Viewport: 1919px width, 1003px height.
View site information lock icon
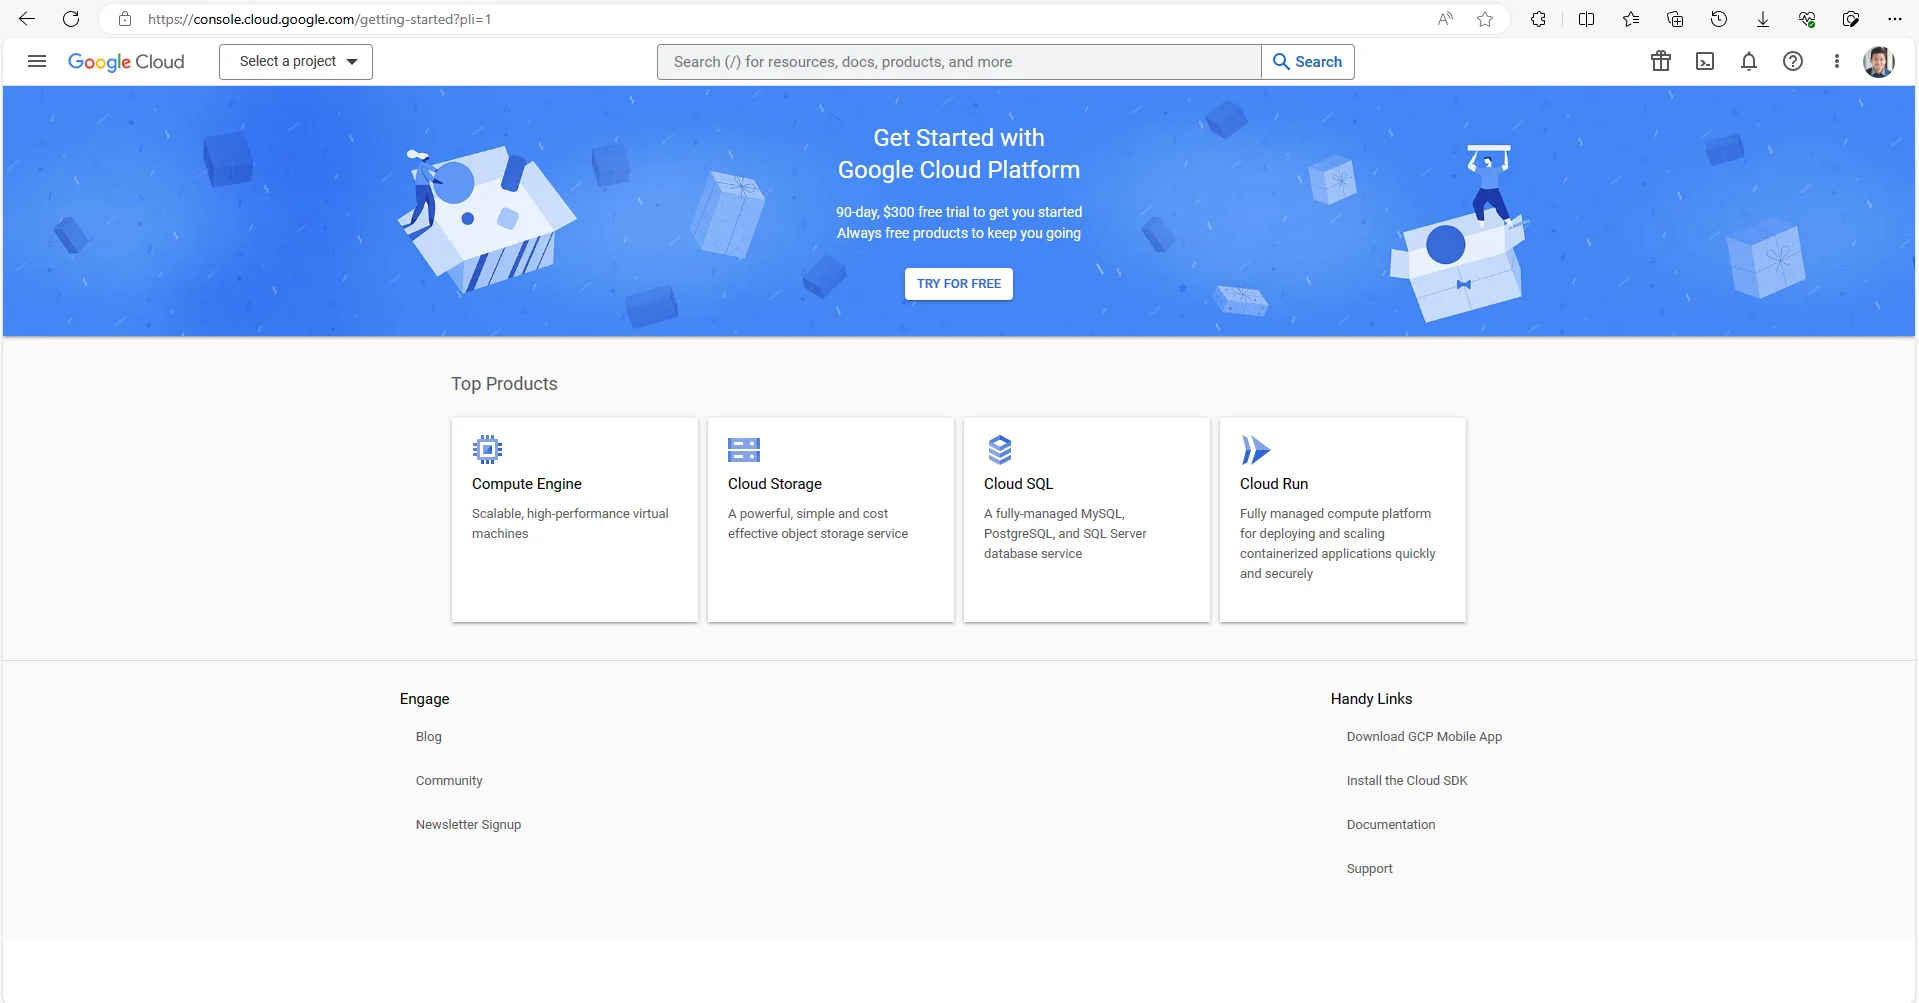(125, 19)
